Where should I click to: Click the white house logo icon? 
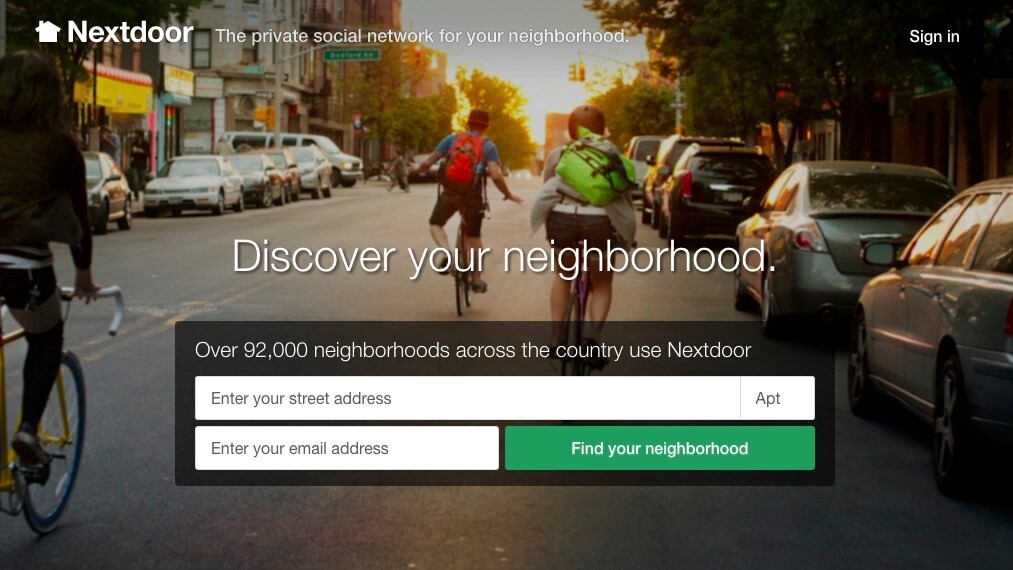point(48,32)
